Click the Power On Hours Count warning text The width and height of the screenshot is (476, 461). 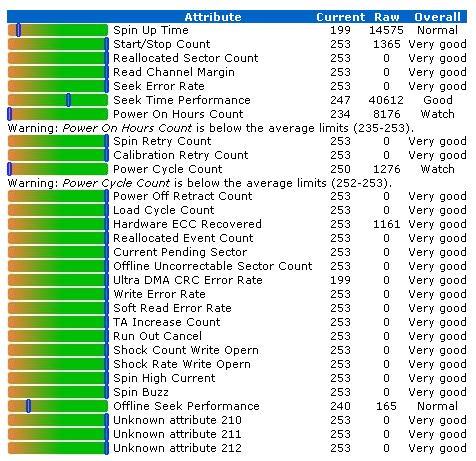[x=211, y=128]
